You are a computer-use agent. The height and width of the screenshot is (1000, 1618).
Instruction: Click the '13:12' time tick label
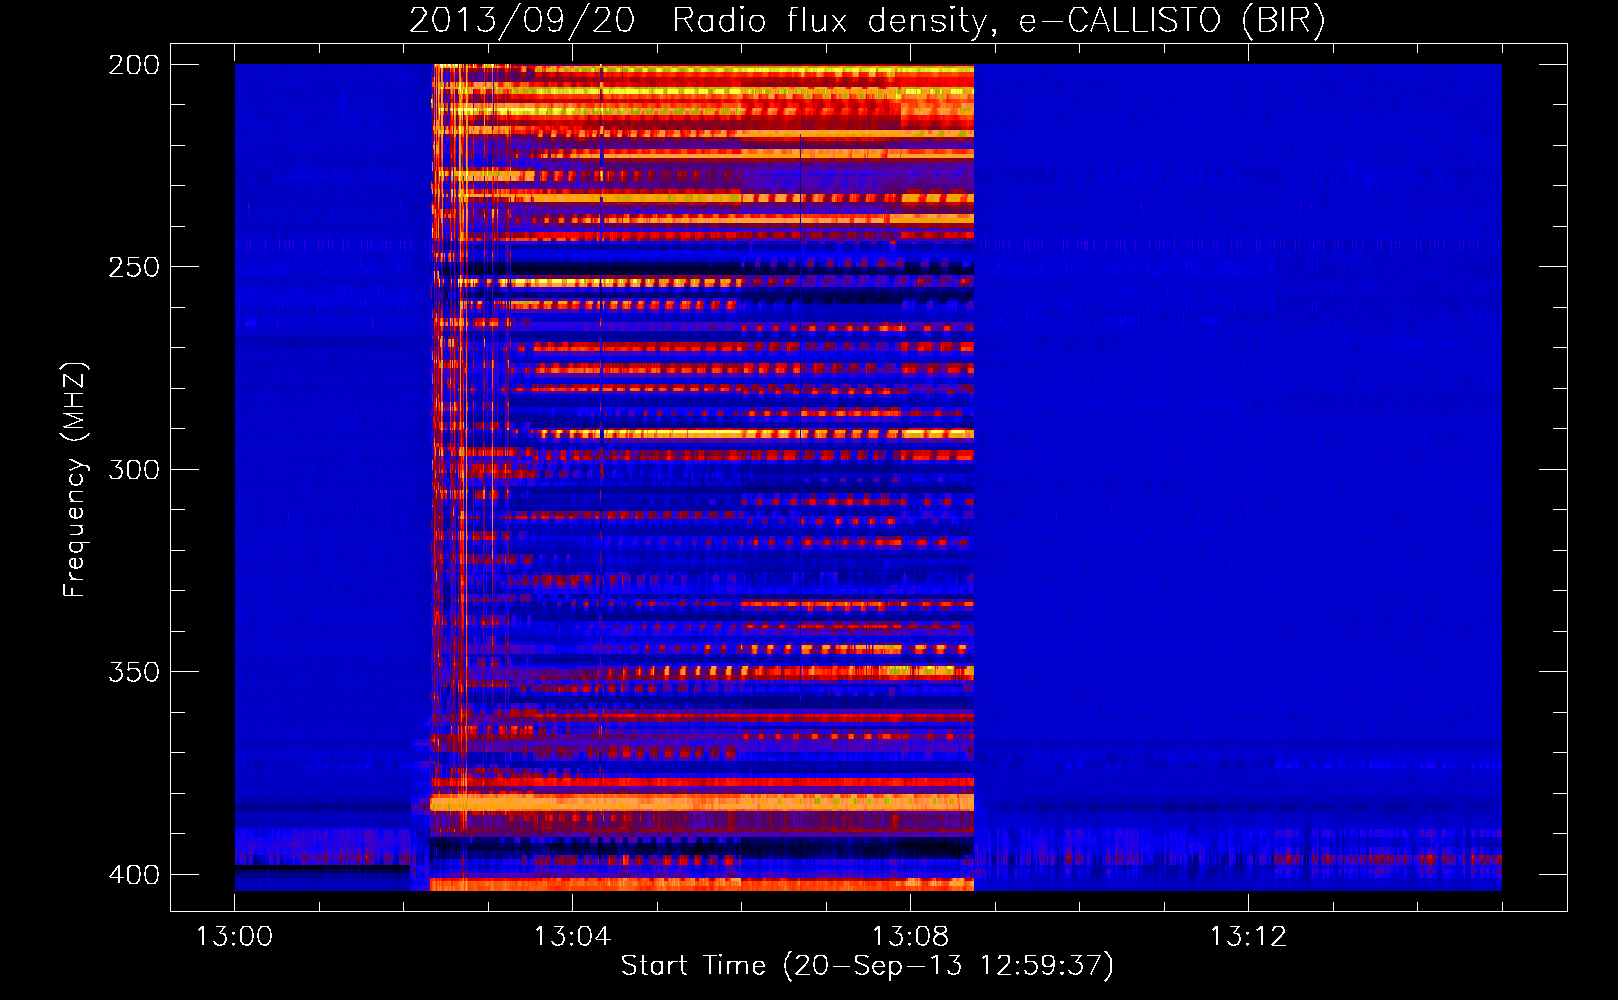click(1248, 937)
